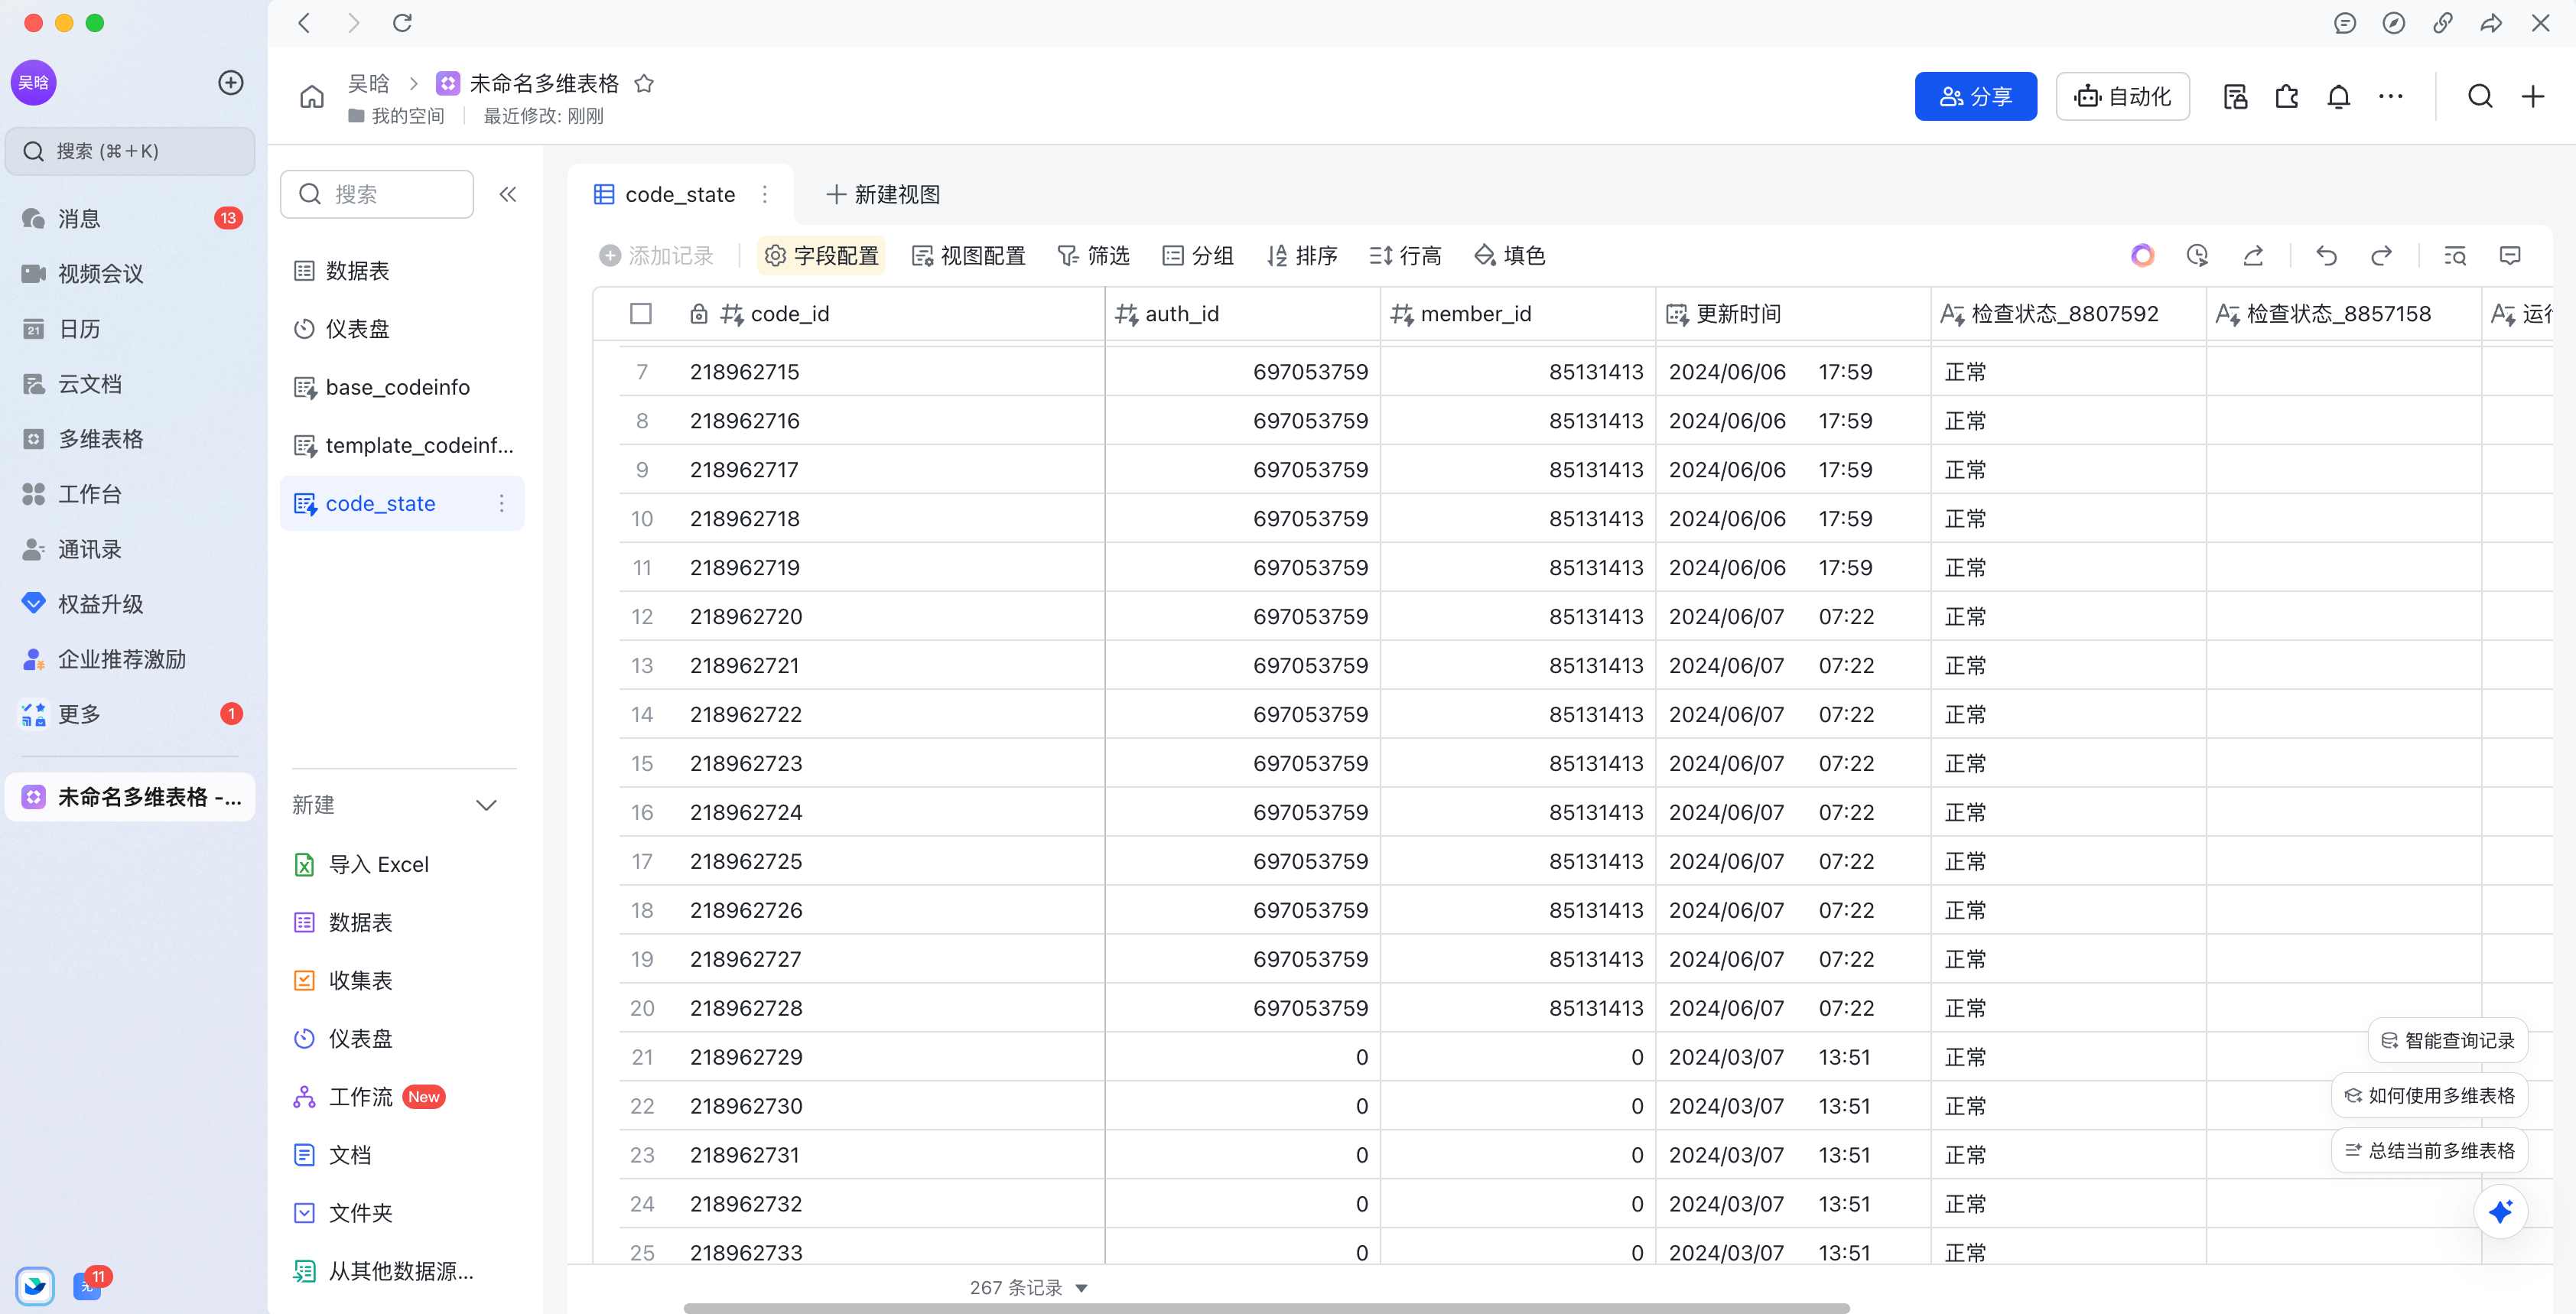Undo the last action
Image resolution: width=2576 pixels, height=1314 pixels.
(2326, 255)
